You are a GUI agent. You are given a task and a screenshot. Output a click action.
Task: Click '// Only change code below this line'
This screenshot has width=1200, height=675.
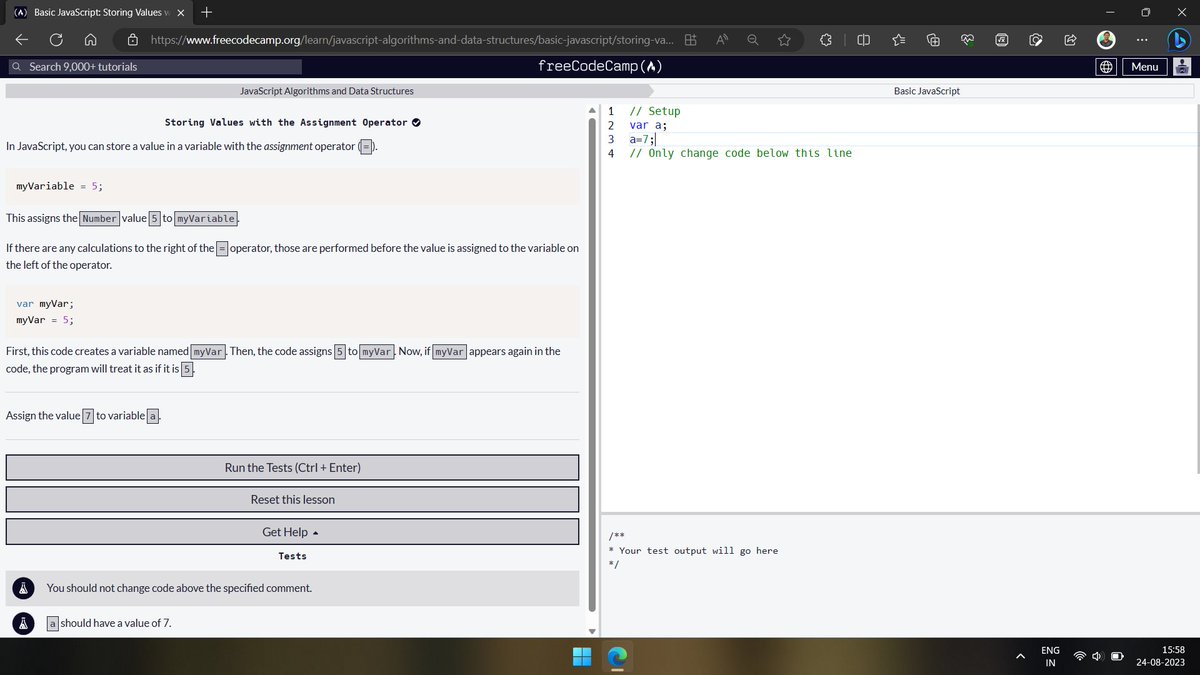click(740, 153)
